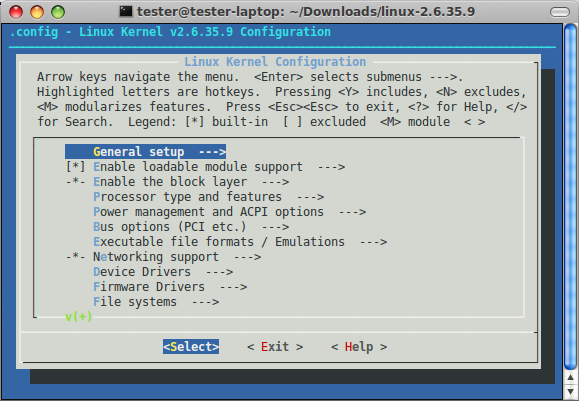The height and width of the screenshot is (401, 579).
Task: Click the scrollbar up arrow
Action: pyautogui.click(x=571, y=378)
